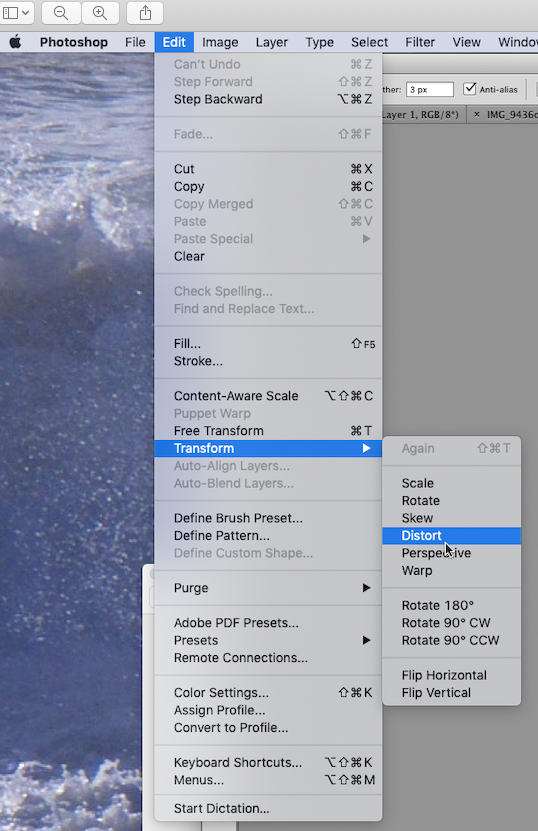
Task: Open the Apple menu
Action: pos(15,42)
